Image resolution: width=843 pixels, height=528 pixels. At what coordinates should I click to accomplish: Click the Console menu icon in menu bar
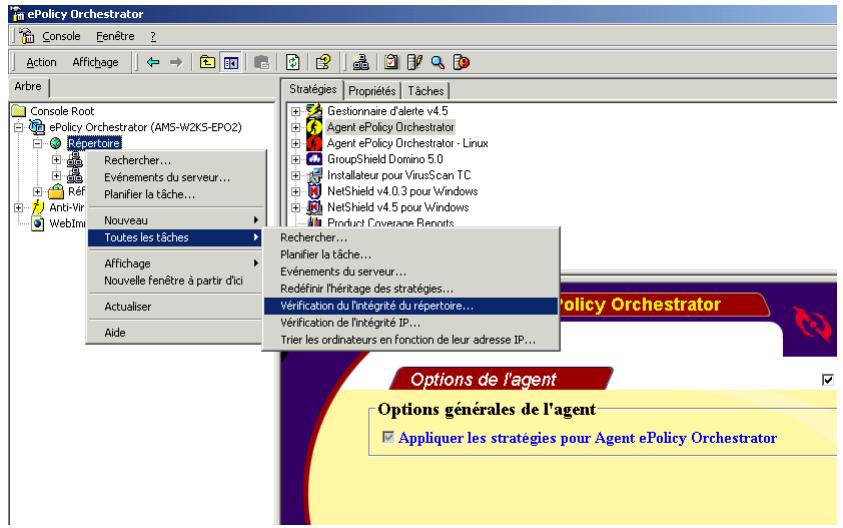[27, 36]
